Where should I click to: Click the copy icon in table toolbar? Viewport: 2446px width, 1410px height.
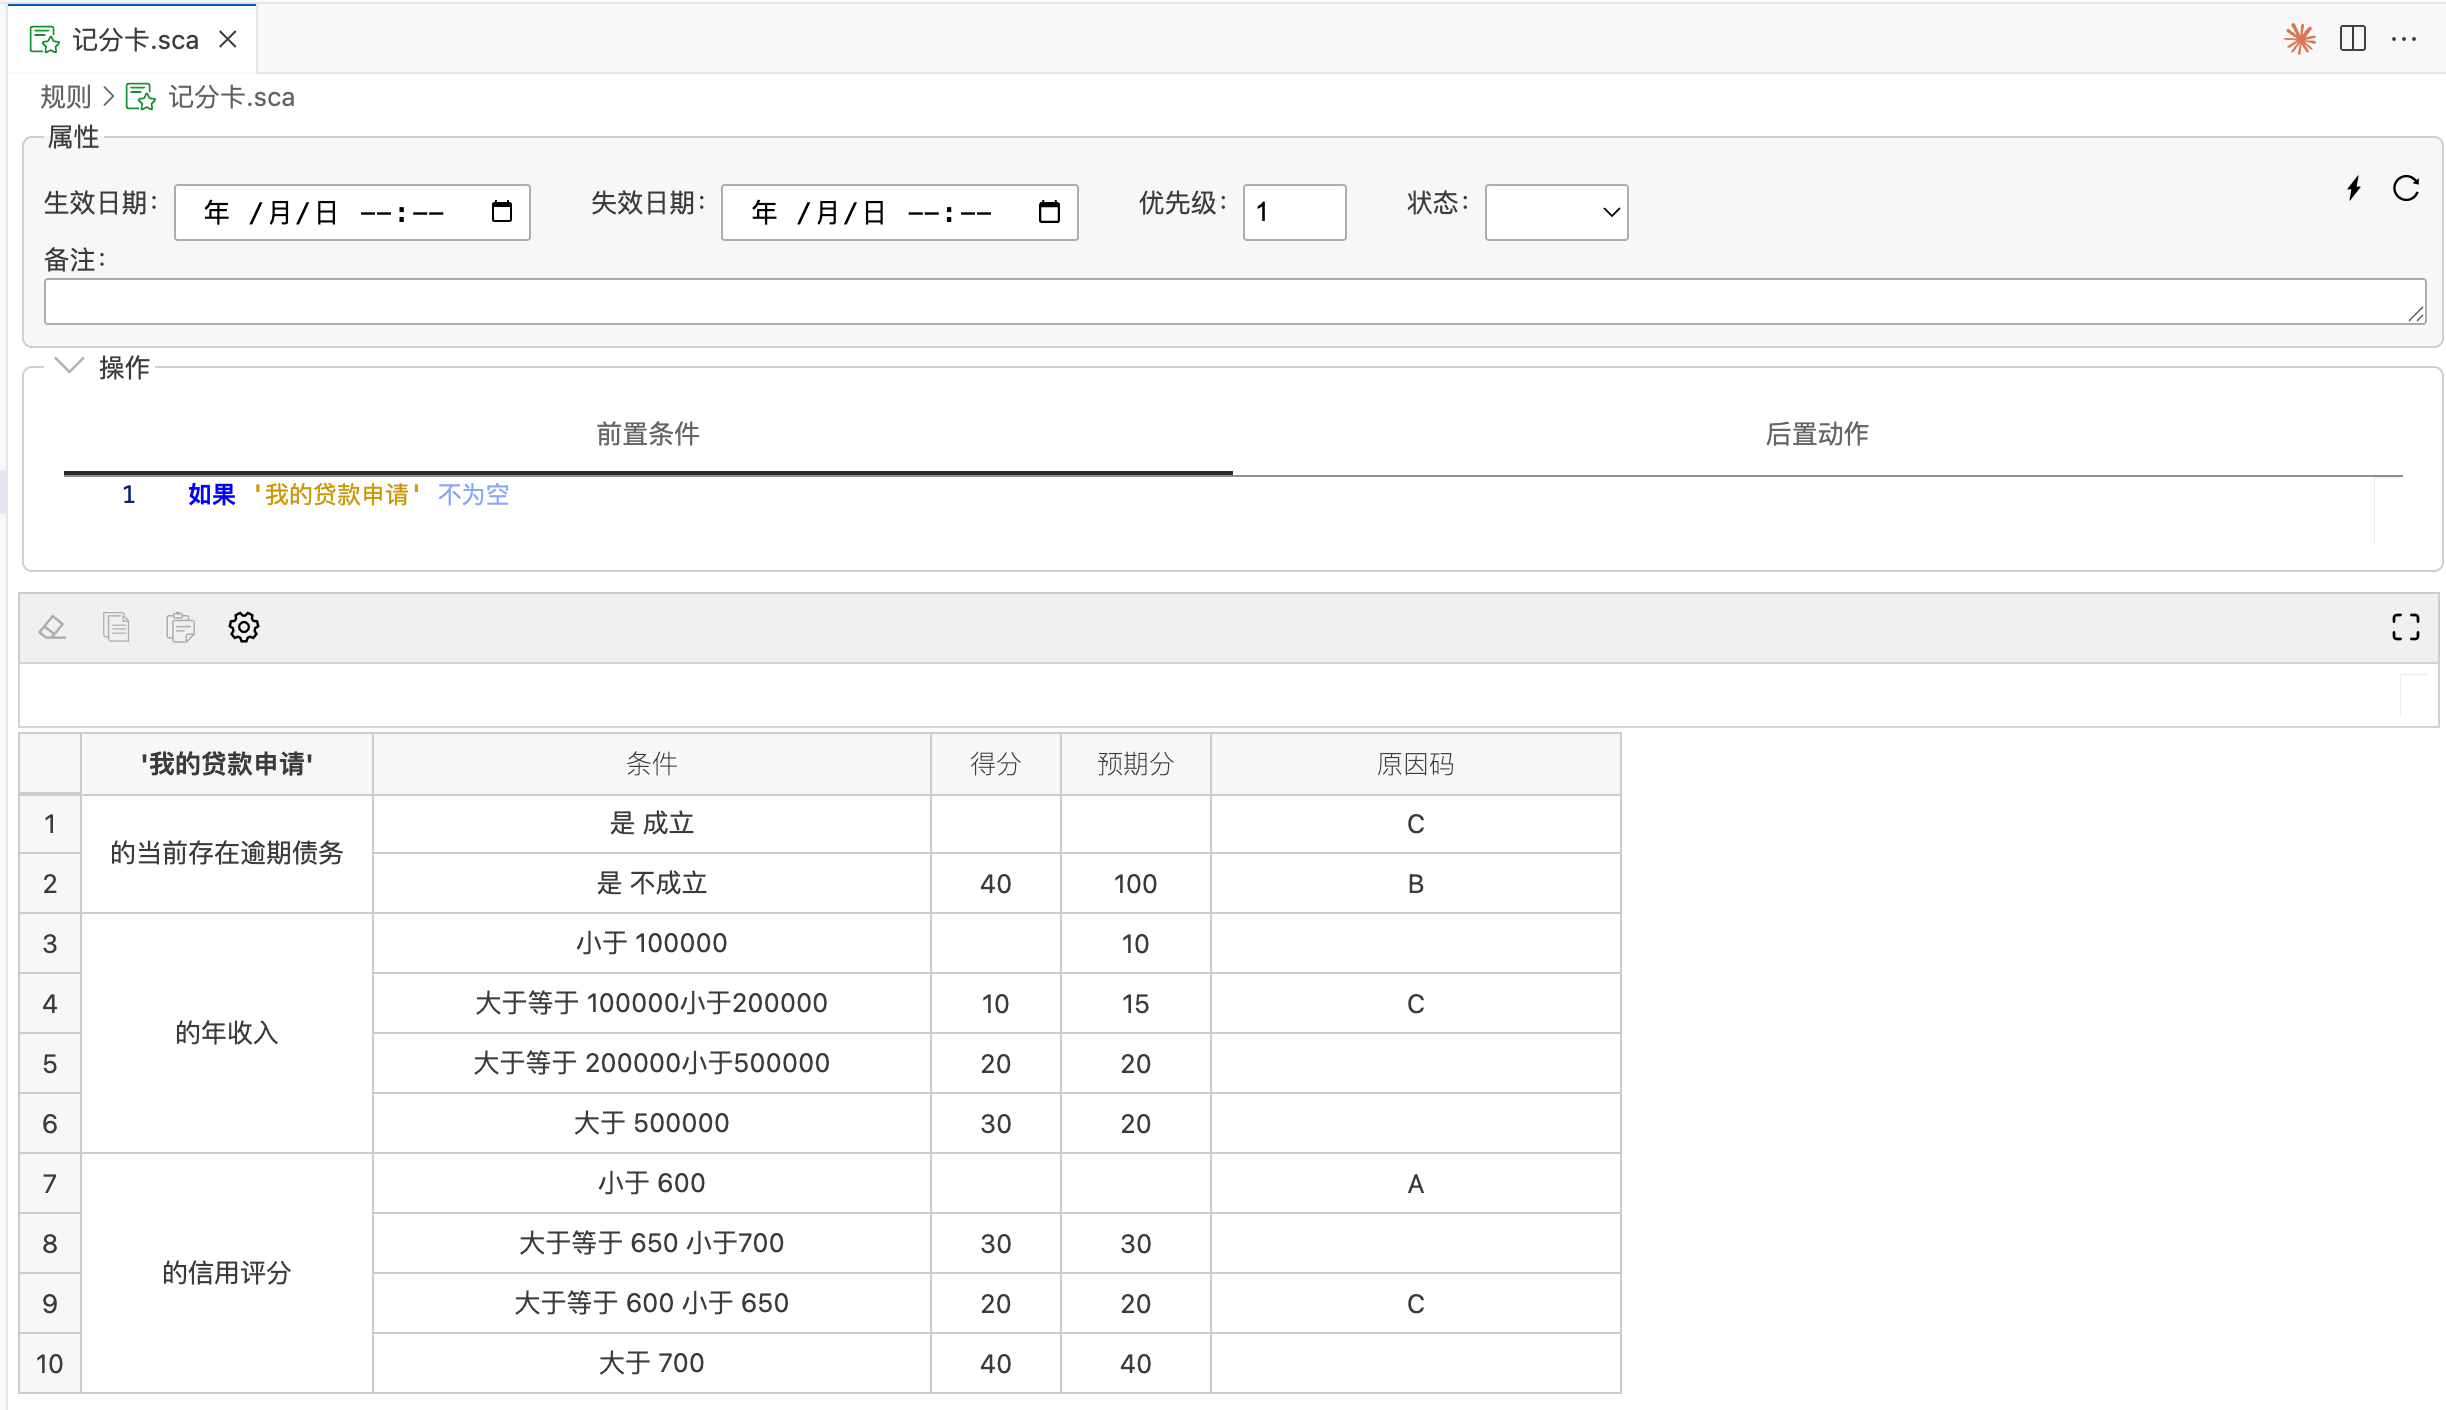tap(116, 627)
